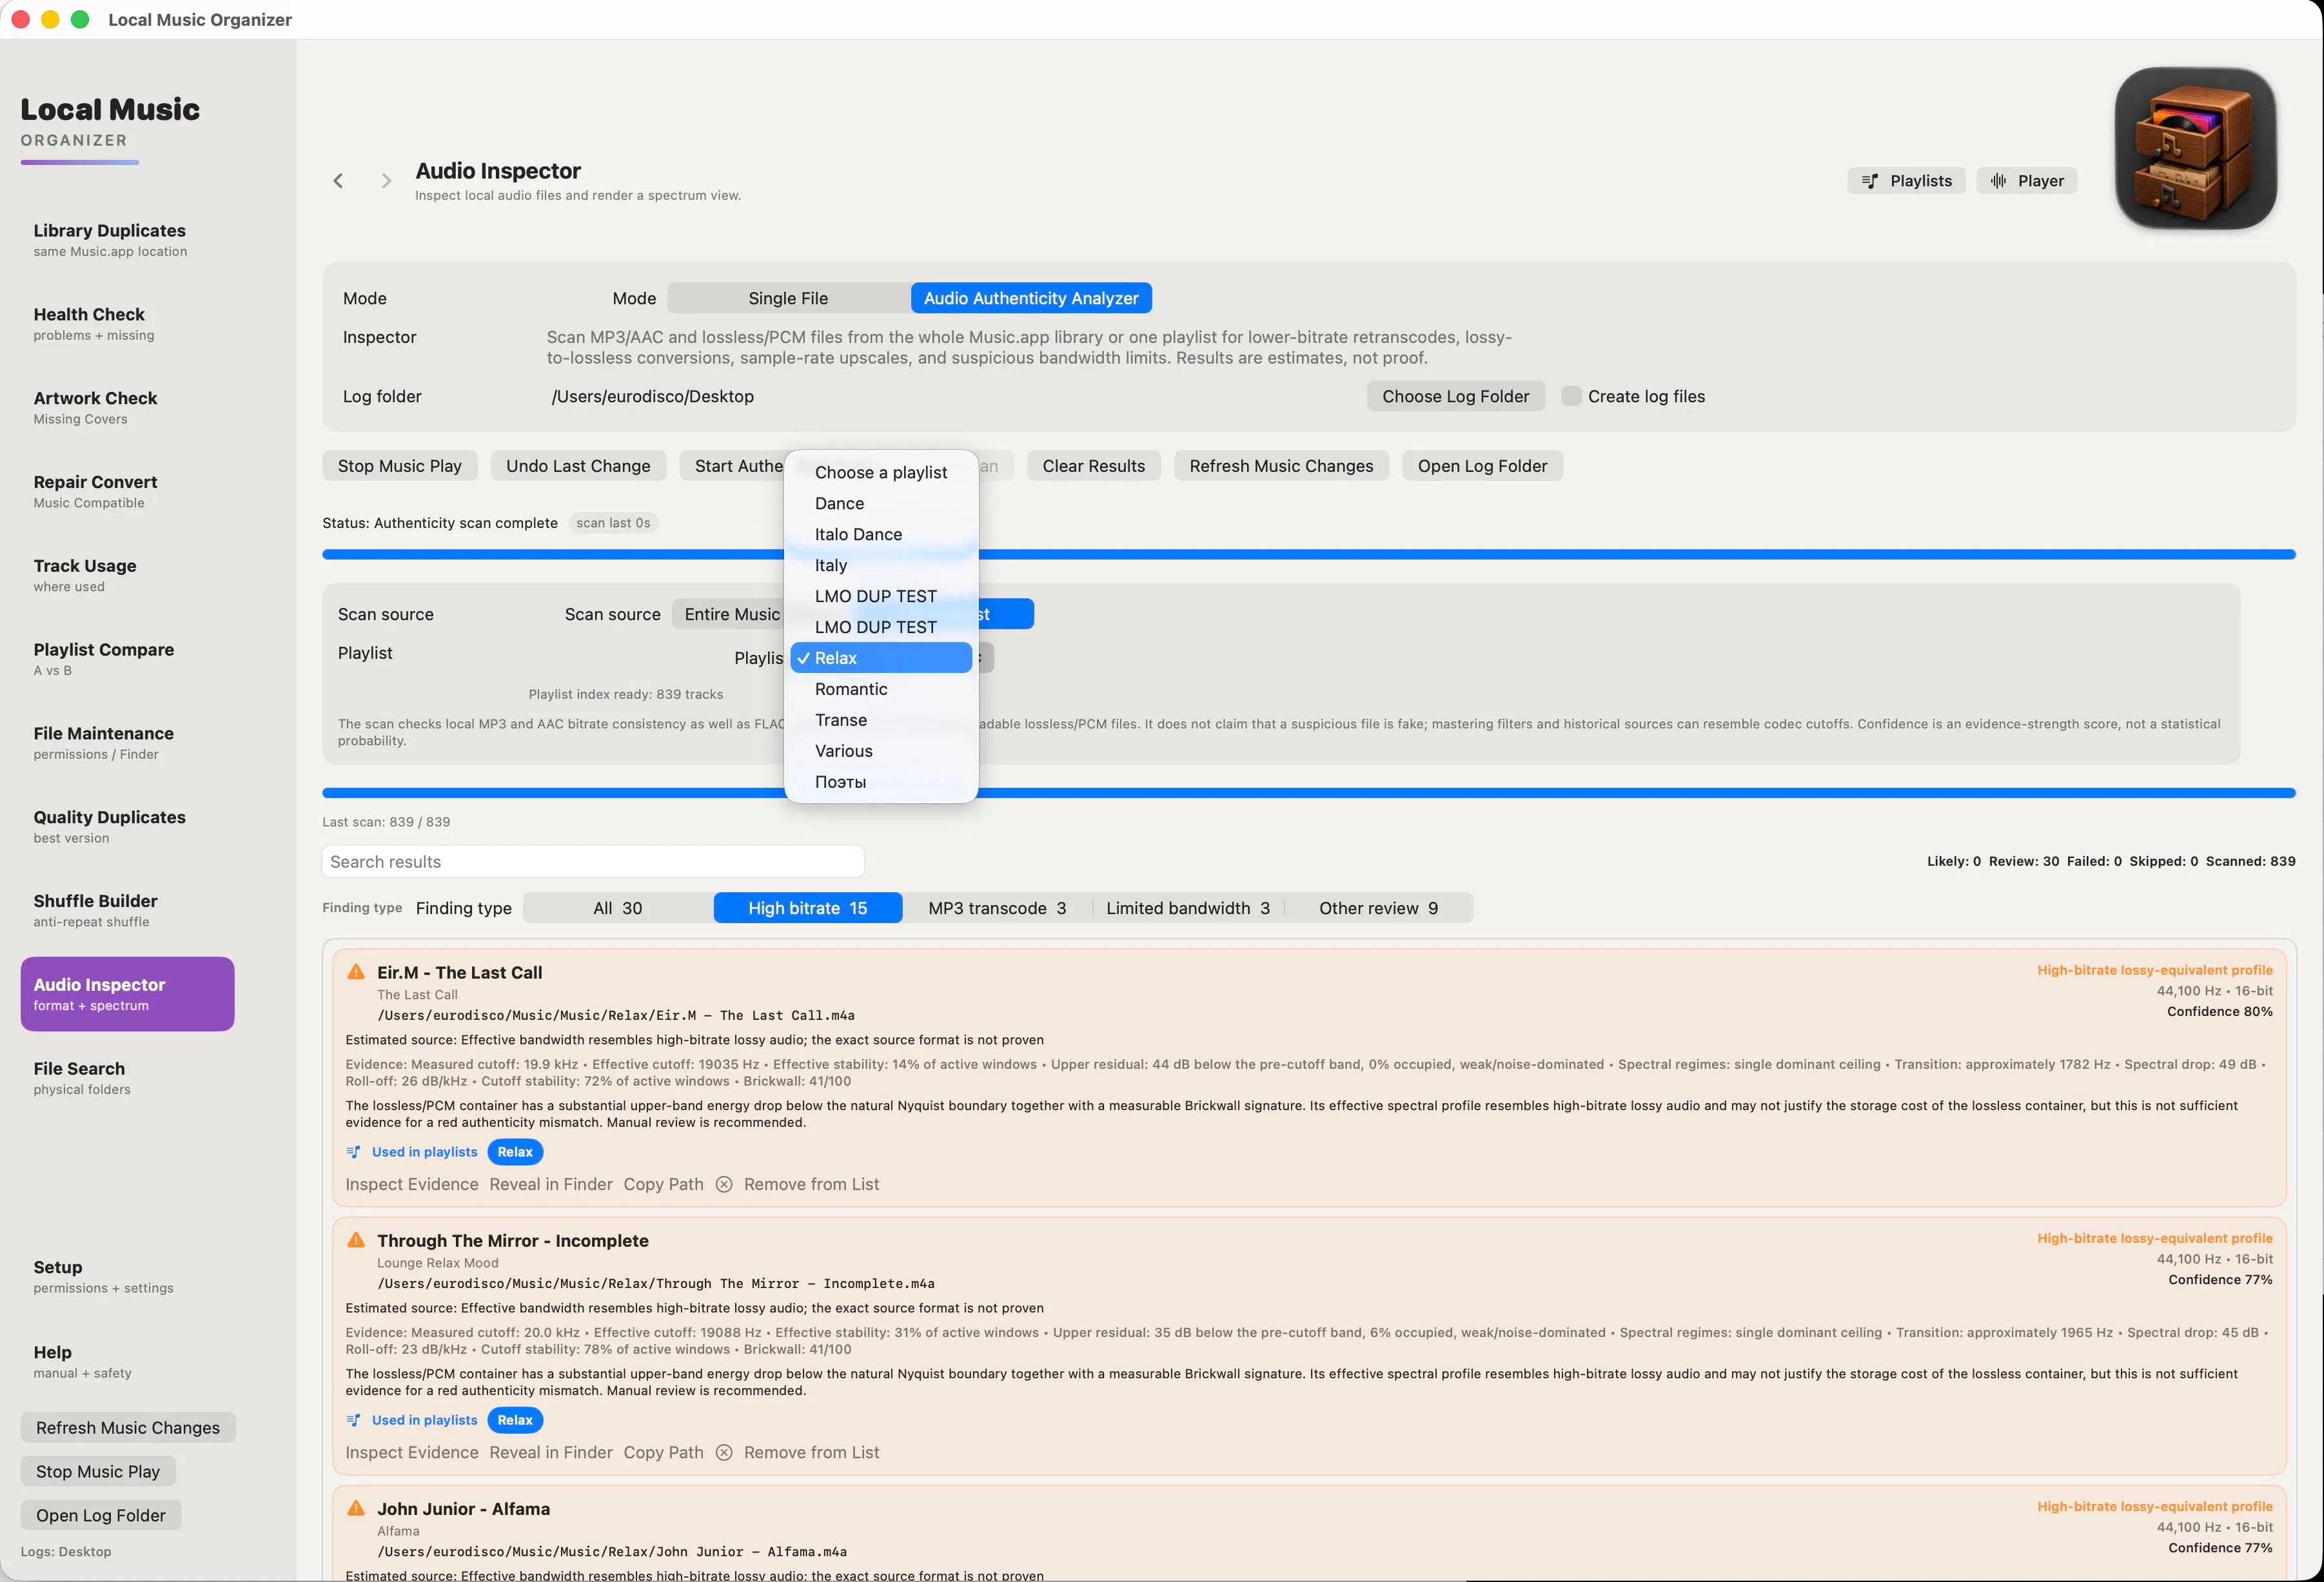
Task: Open the Playlists view button
Action: (x=1906, y=181)
